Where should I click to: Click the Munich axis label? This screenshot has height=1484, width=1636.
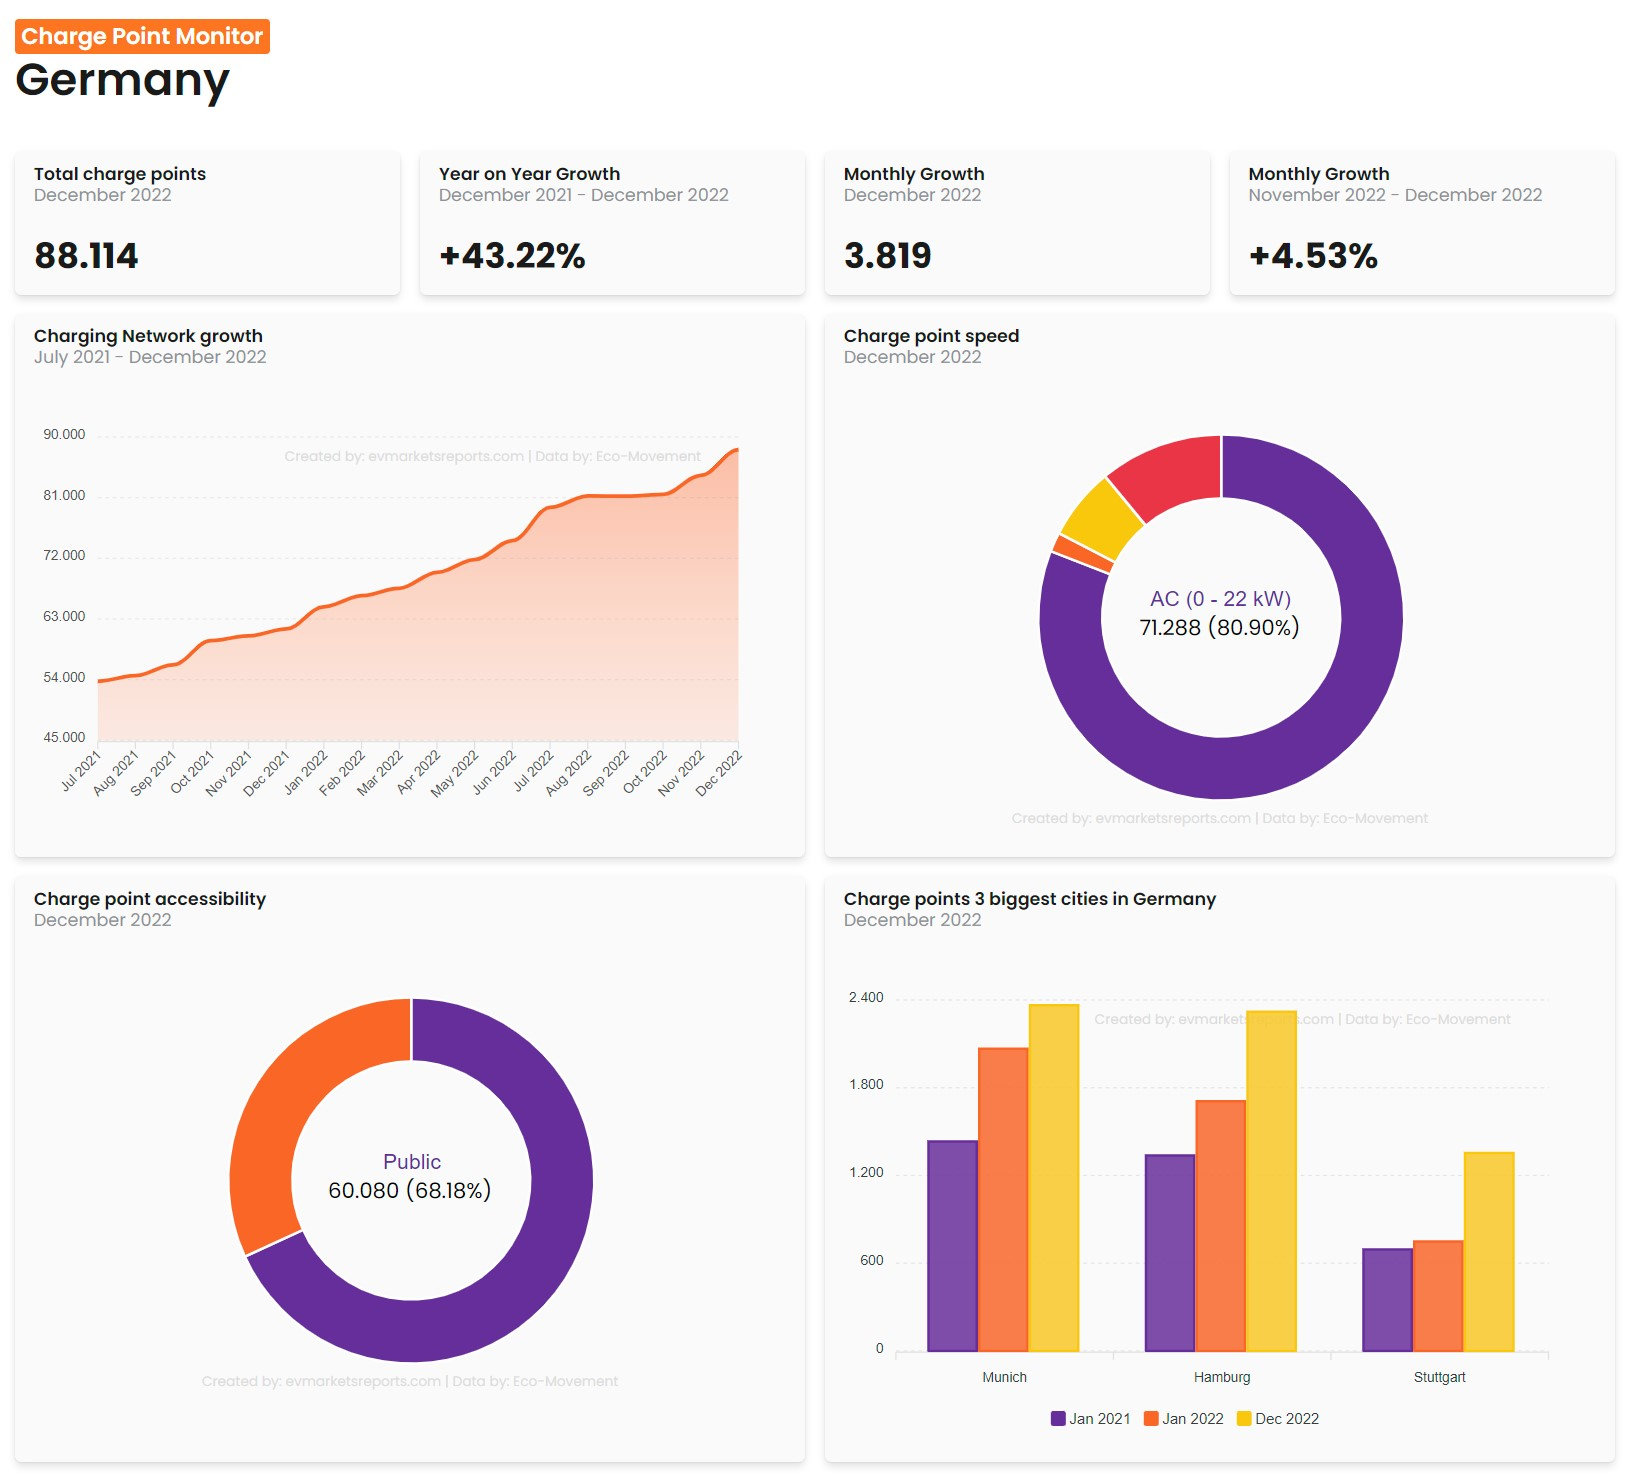tap(1004, 1377)
